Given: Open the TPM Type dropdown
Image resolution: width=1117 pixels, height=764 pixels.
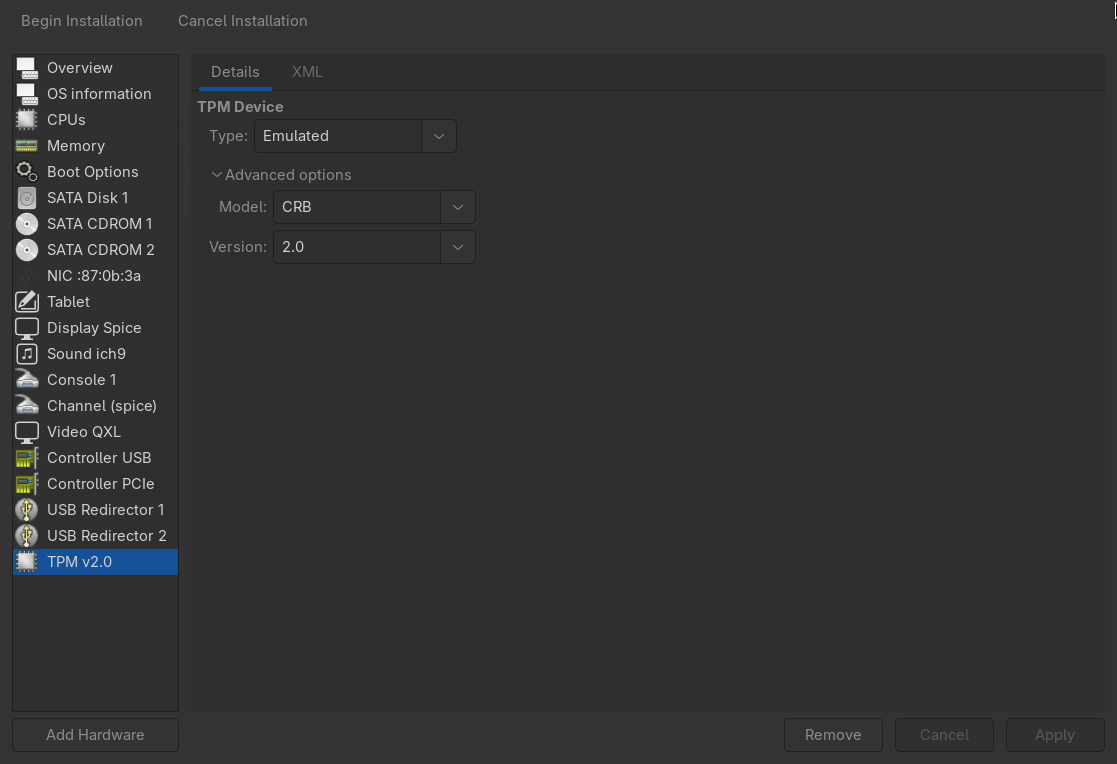Looking at the screenshot, I should point(438,135).
